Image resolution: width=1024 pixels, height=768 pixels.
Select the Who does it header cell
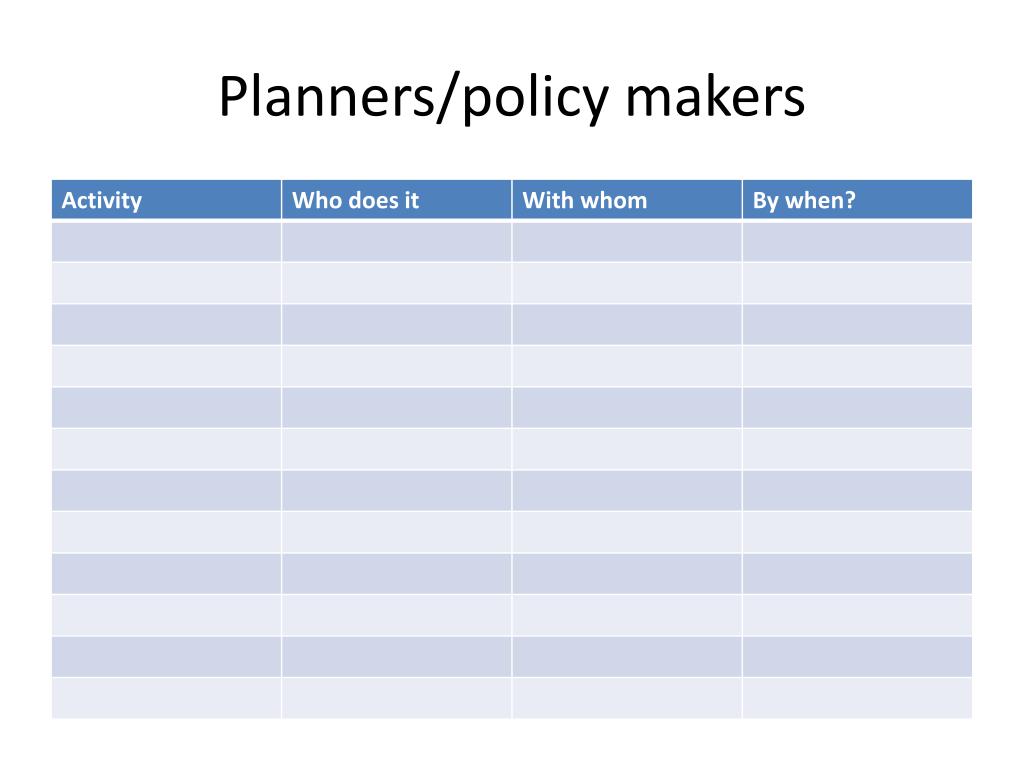point(396,199)
